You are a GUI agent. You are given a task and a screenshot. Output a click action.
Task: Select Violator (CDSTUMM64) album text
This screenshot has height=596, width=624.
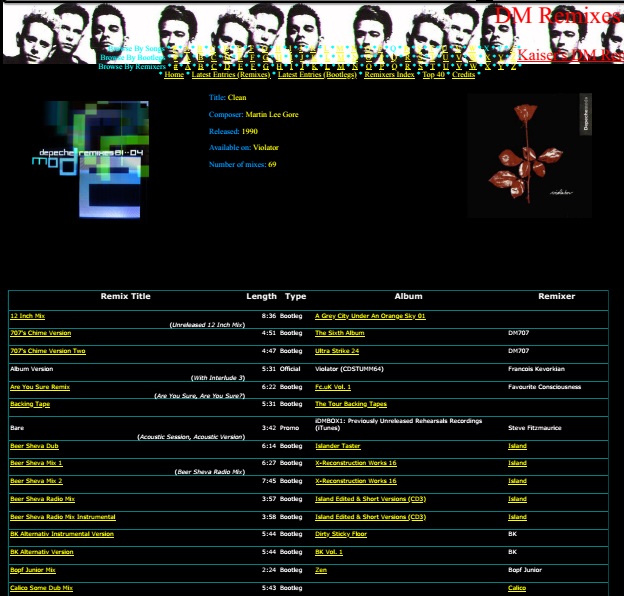click(349, 369)
